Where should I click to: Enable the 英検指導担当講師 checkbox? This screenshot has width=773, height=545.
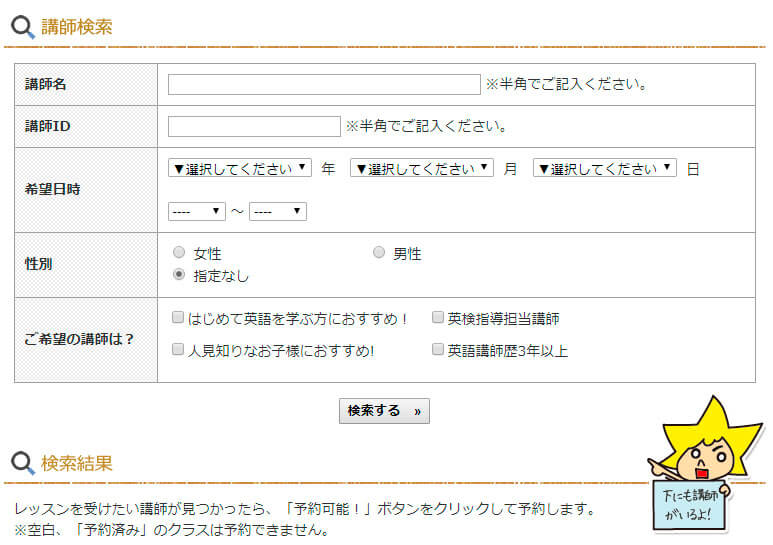pyautogui.click(x=438, y=318)
